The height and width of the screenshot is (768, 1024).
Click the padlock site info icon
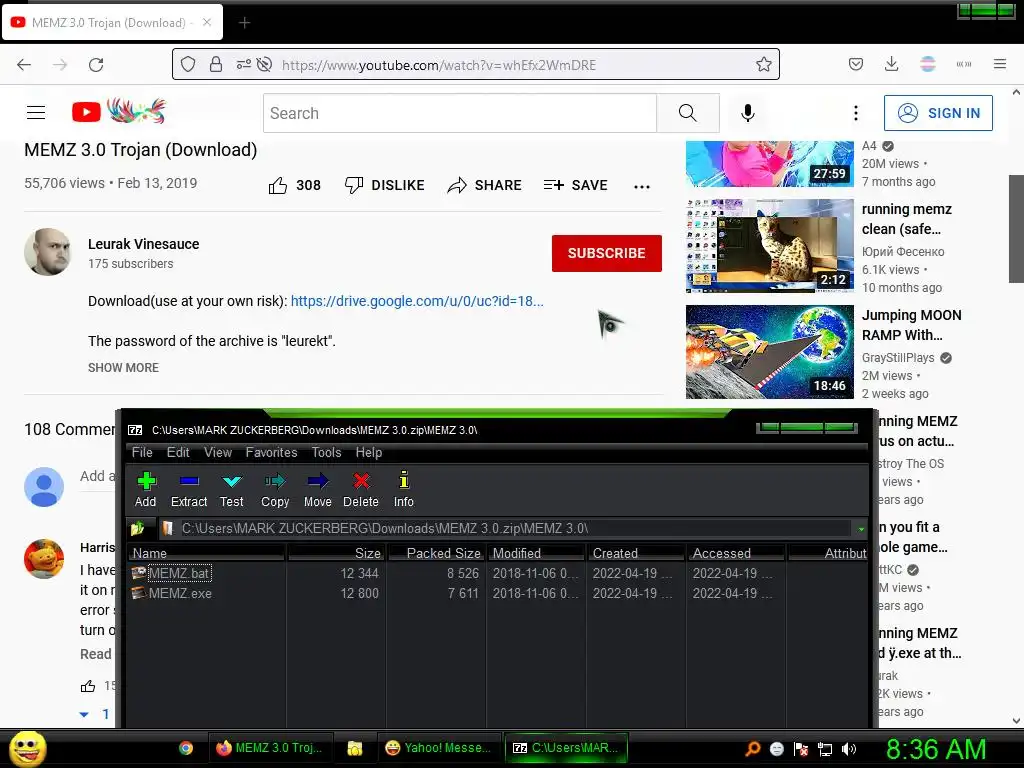coord(216,64)
